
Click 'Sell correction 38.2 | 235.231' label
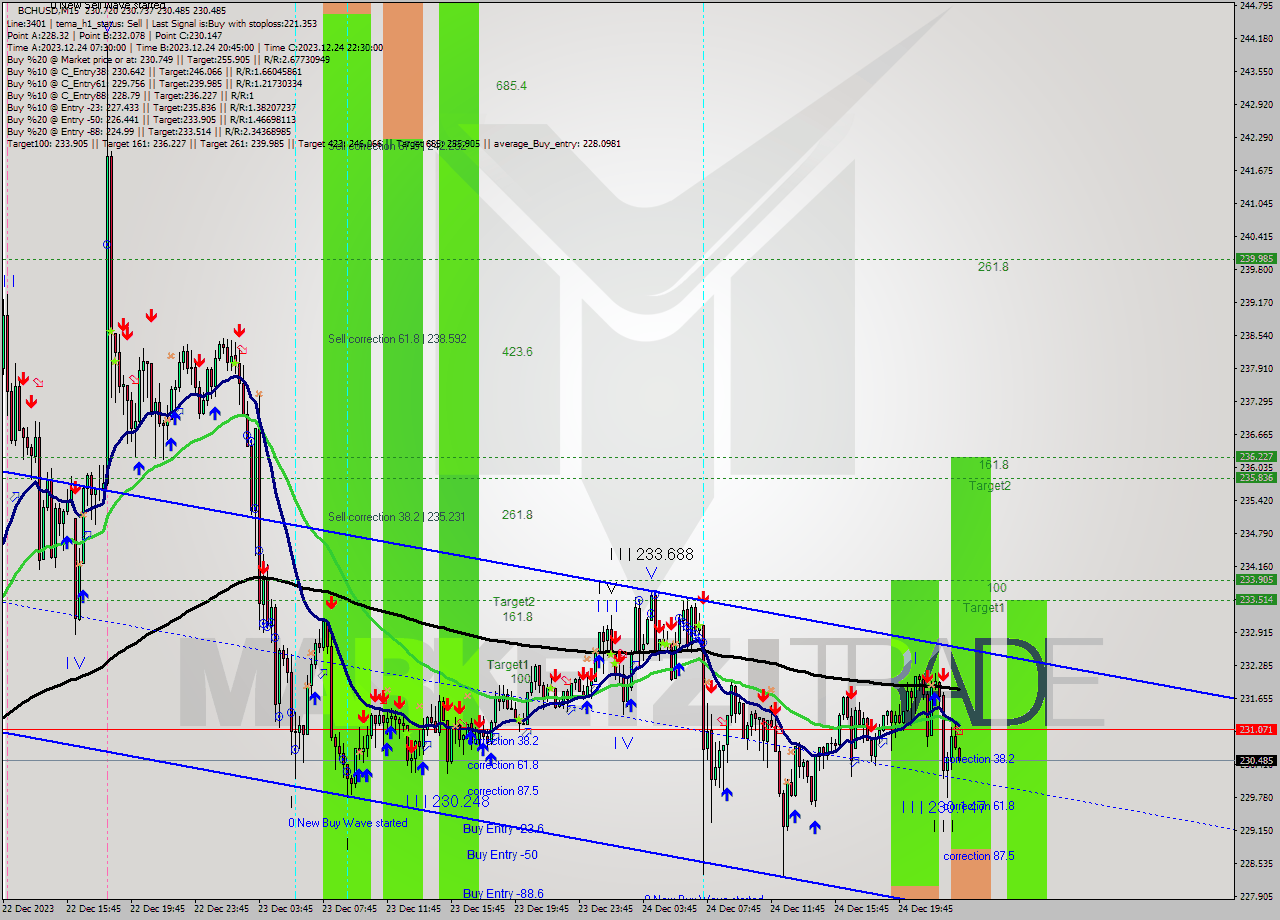[x=397, y=517]
